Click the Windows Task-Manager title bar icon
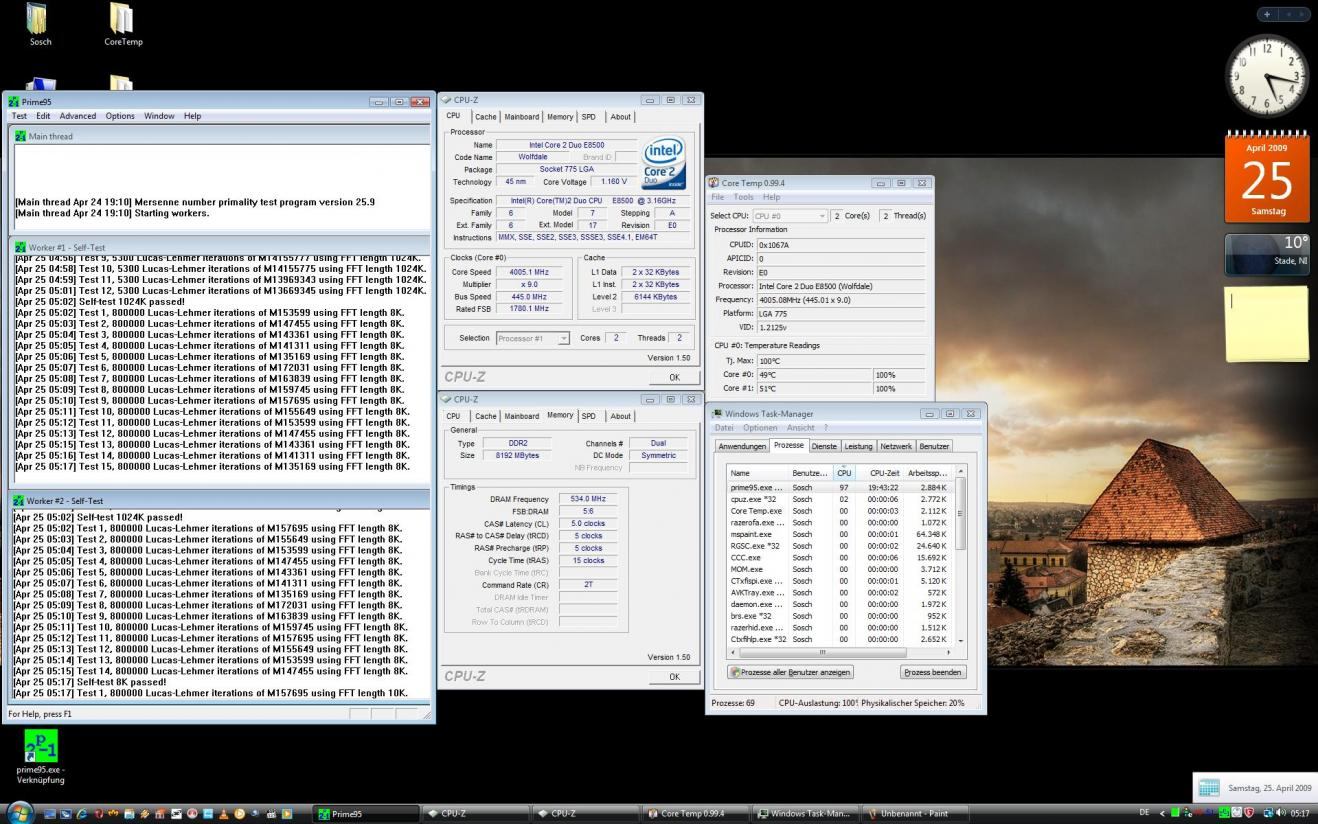Image resolution: width=1318 pixels, height=824 pixels. (x=717, y=413)
